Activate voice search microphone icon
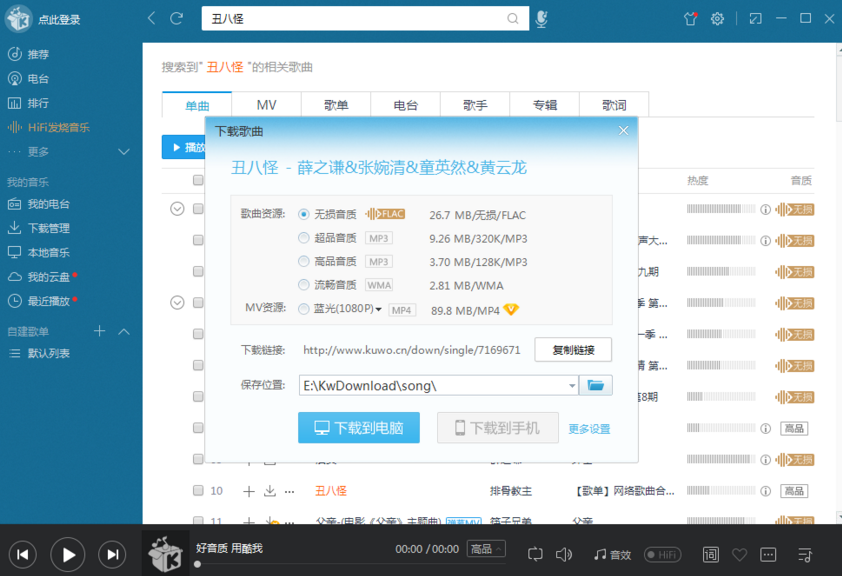This screenshot has width=842, height=576. point(541,19)
